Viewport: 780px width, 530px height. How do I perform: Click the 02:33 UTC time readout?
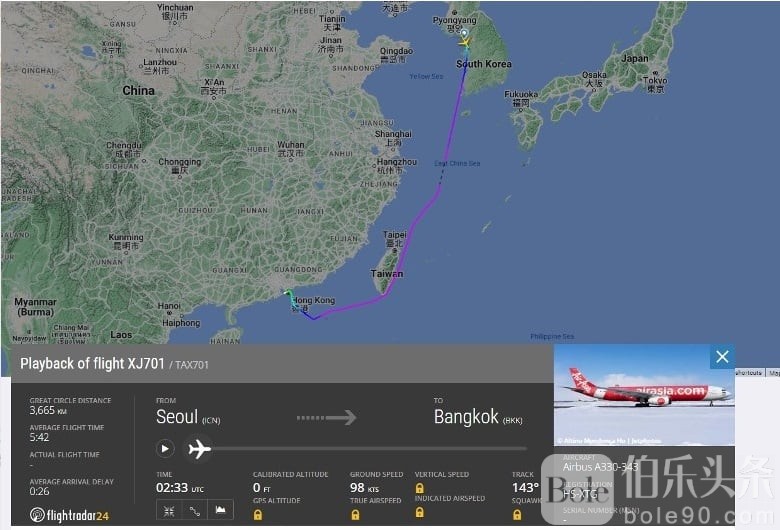(180, 488)
